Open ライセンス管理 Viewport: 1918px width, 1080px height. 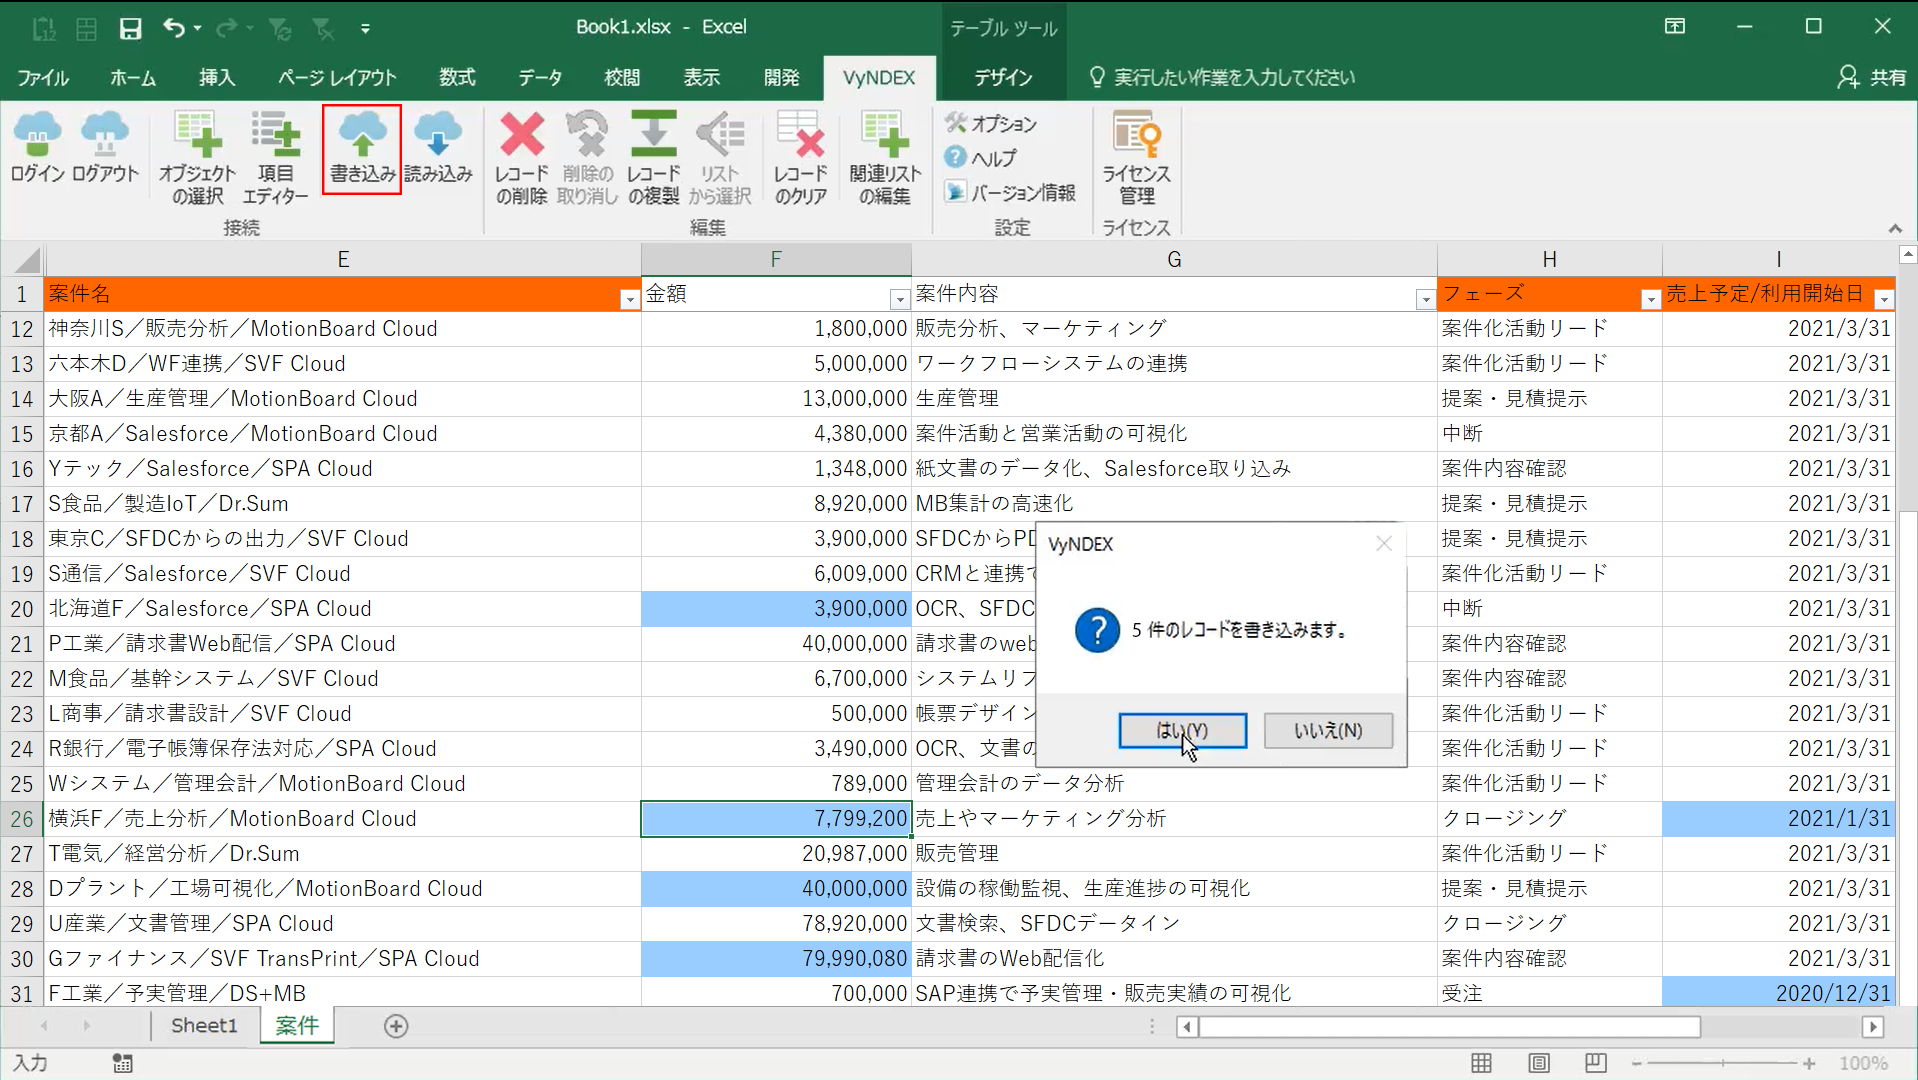[x=1136, y=158]
